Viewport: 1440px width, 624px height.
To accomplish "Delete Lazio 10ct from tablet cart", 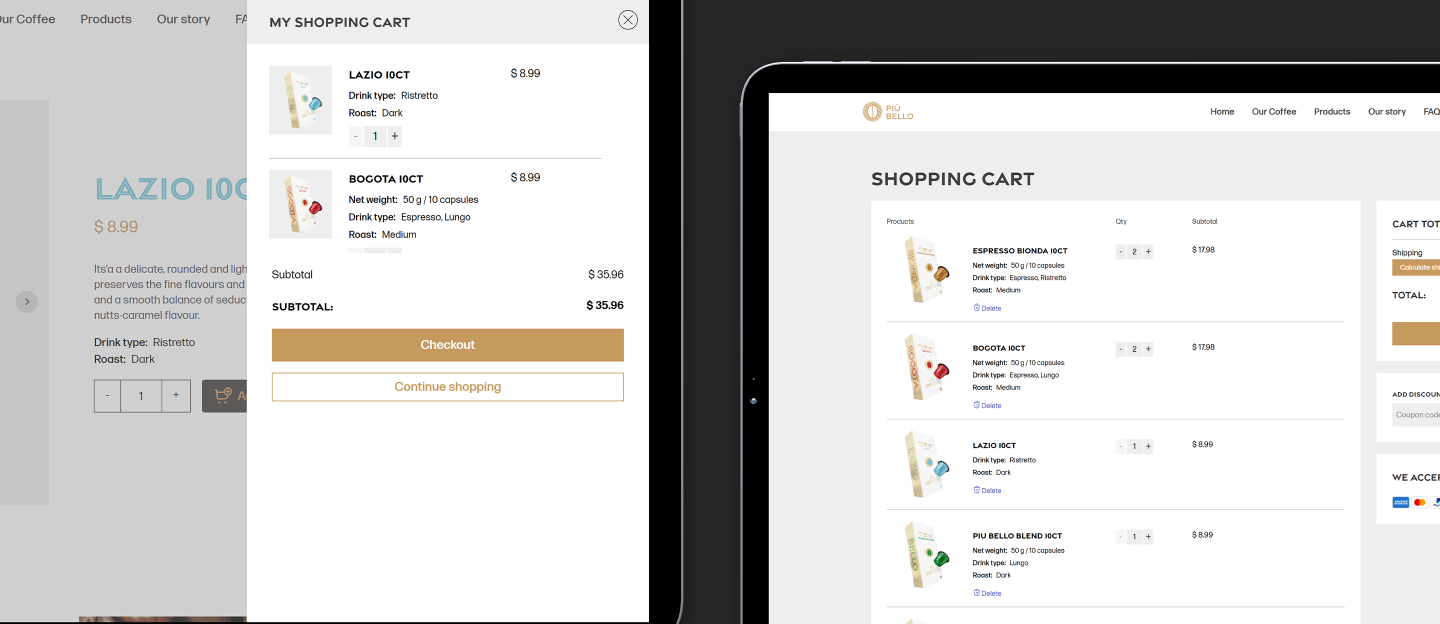I will point(987,490).
